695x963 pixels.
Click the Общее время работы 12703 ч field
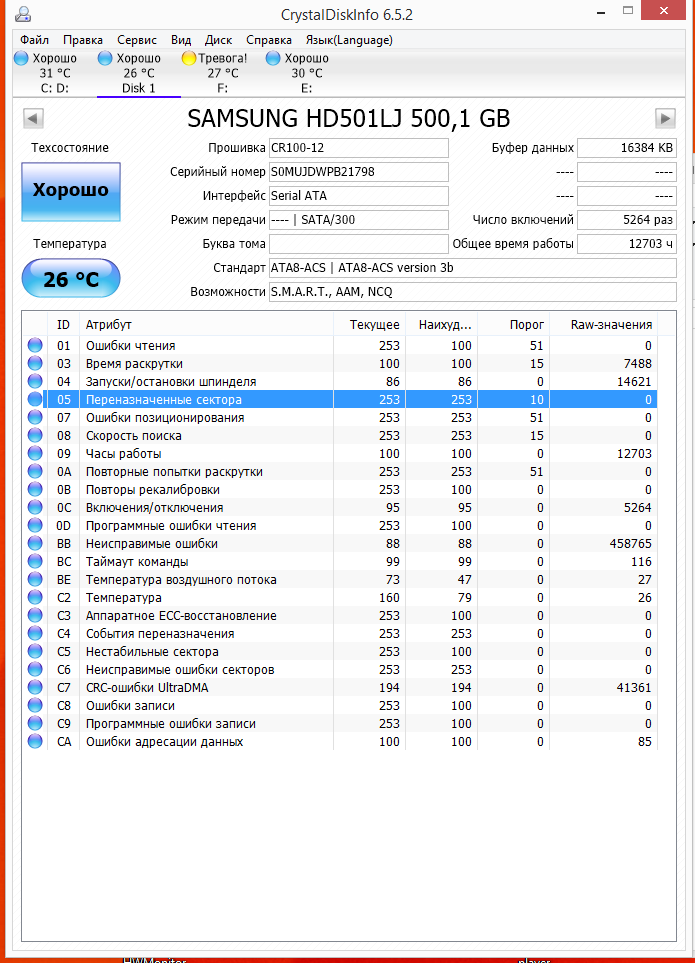(x=627, y=244)
